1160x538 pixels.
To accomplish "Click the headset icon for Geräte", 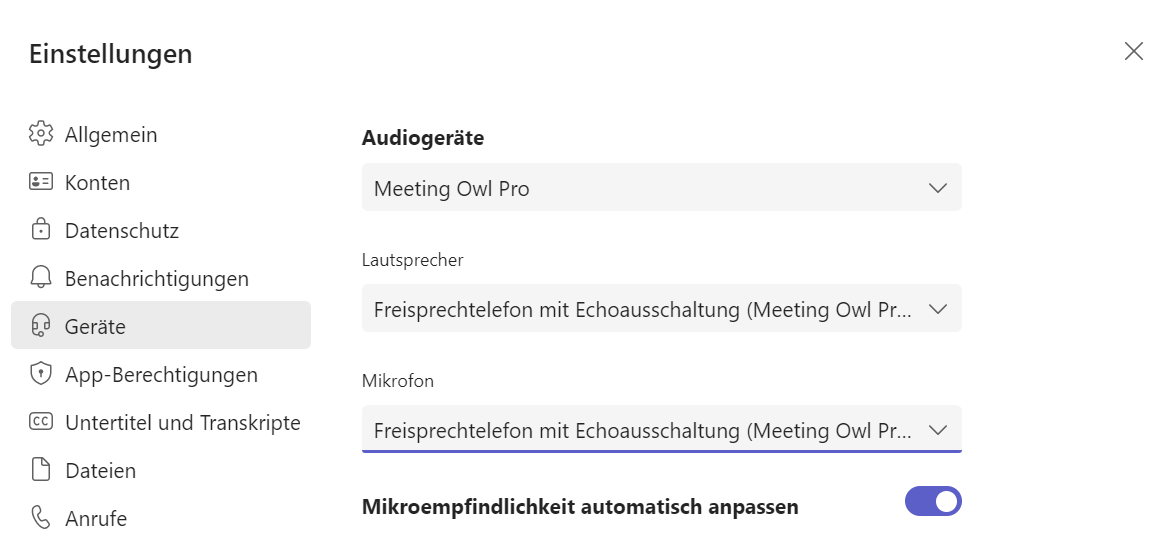I will click(x=40, y=326).
